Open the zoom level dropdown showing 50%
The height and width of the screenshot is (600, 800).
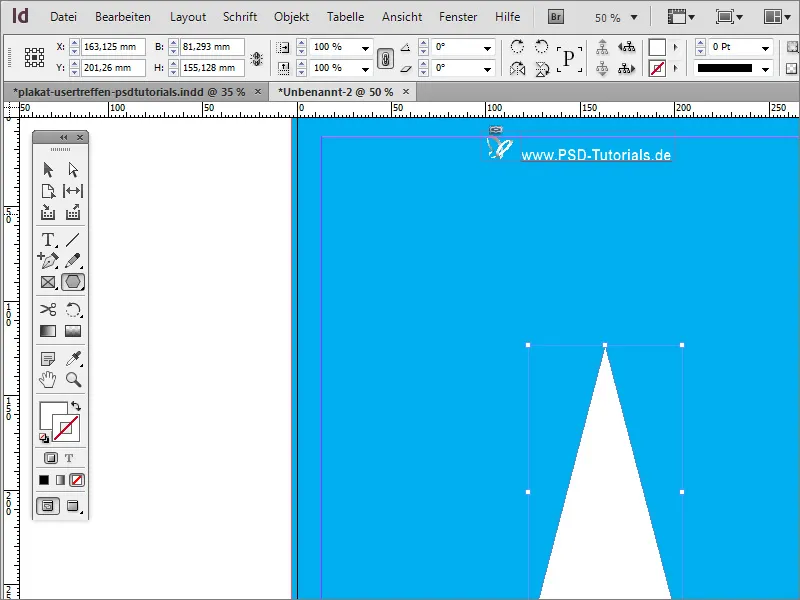pyautogui.click(x=632, y=16)
